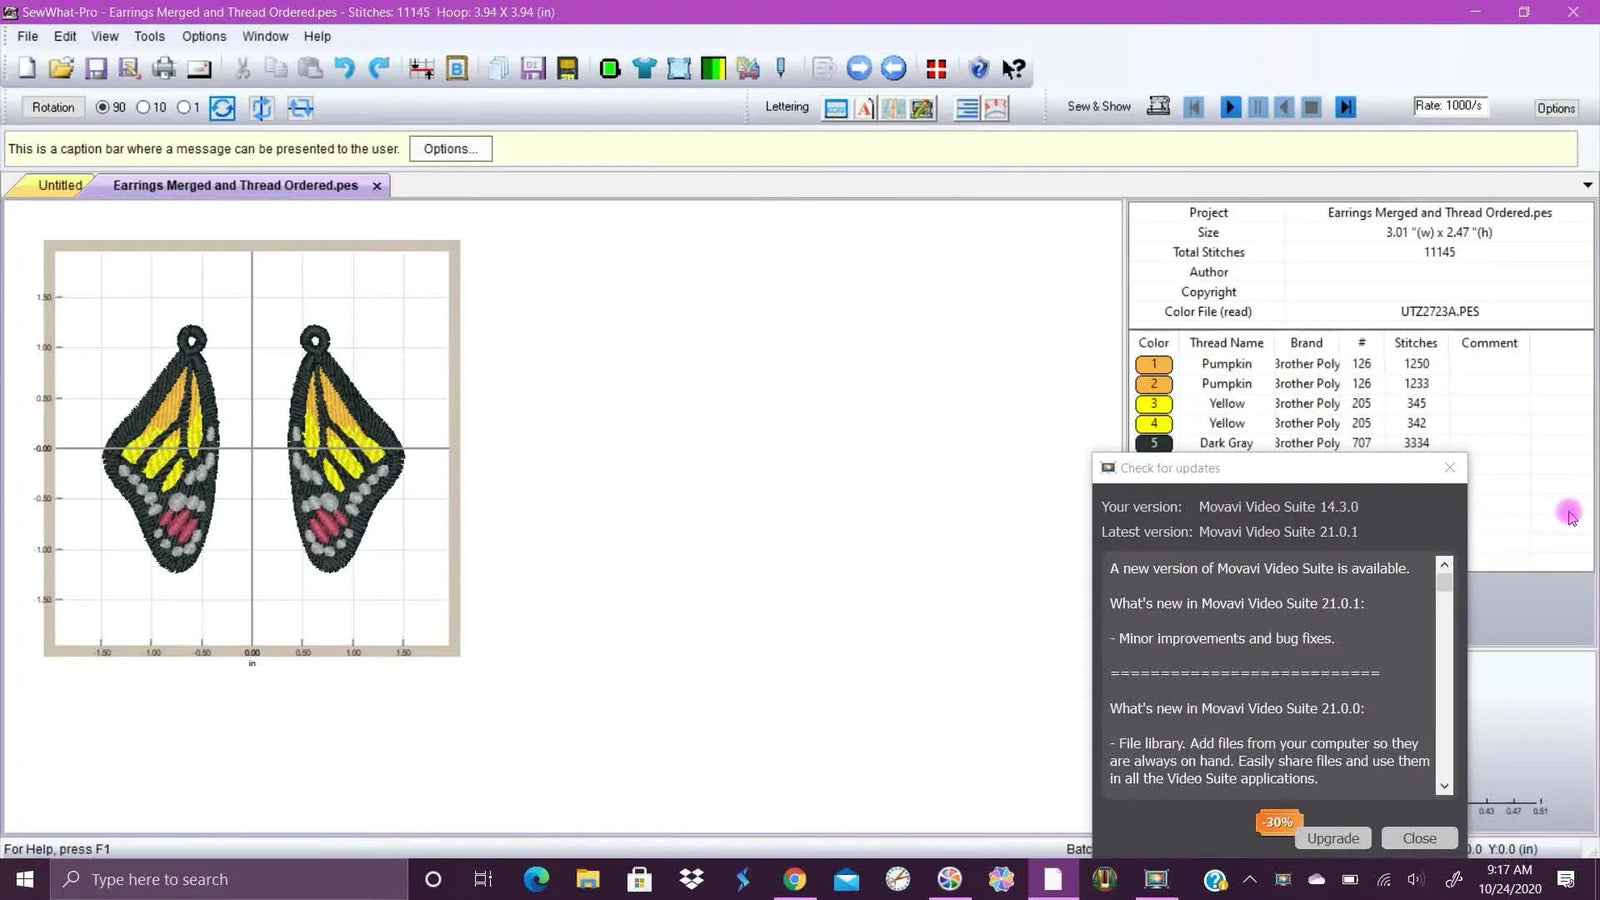Viewport: 1600px width, 900px height.
Task: Click the Rotation button
Action: coord(53,107)
